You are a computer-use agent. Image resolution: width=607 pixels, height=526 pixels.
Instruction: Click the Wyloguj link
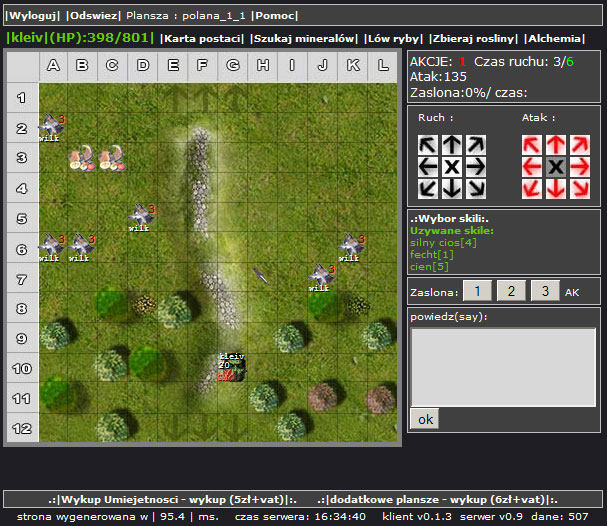coord(33,16)
